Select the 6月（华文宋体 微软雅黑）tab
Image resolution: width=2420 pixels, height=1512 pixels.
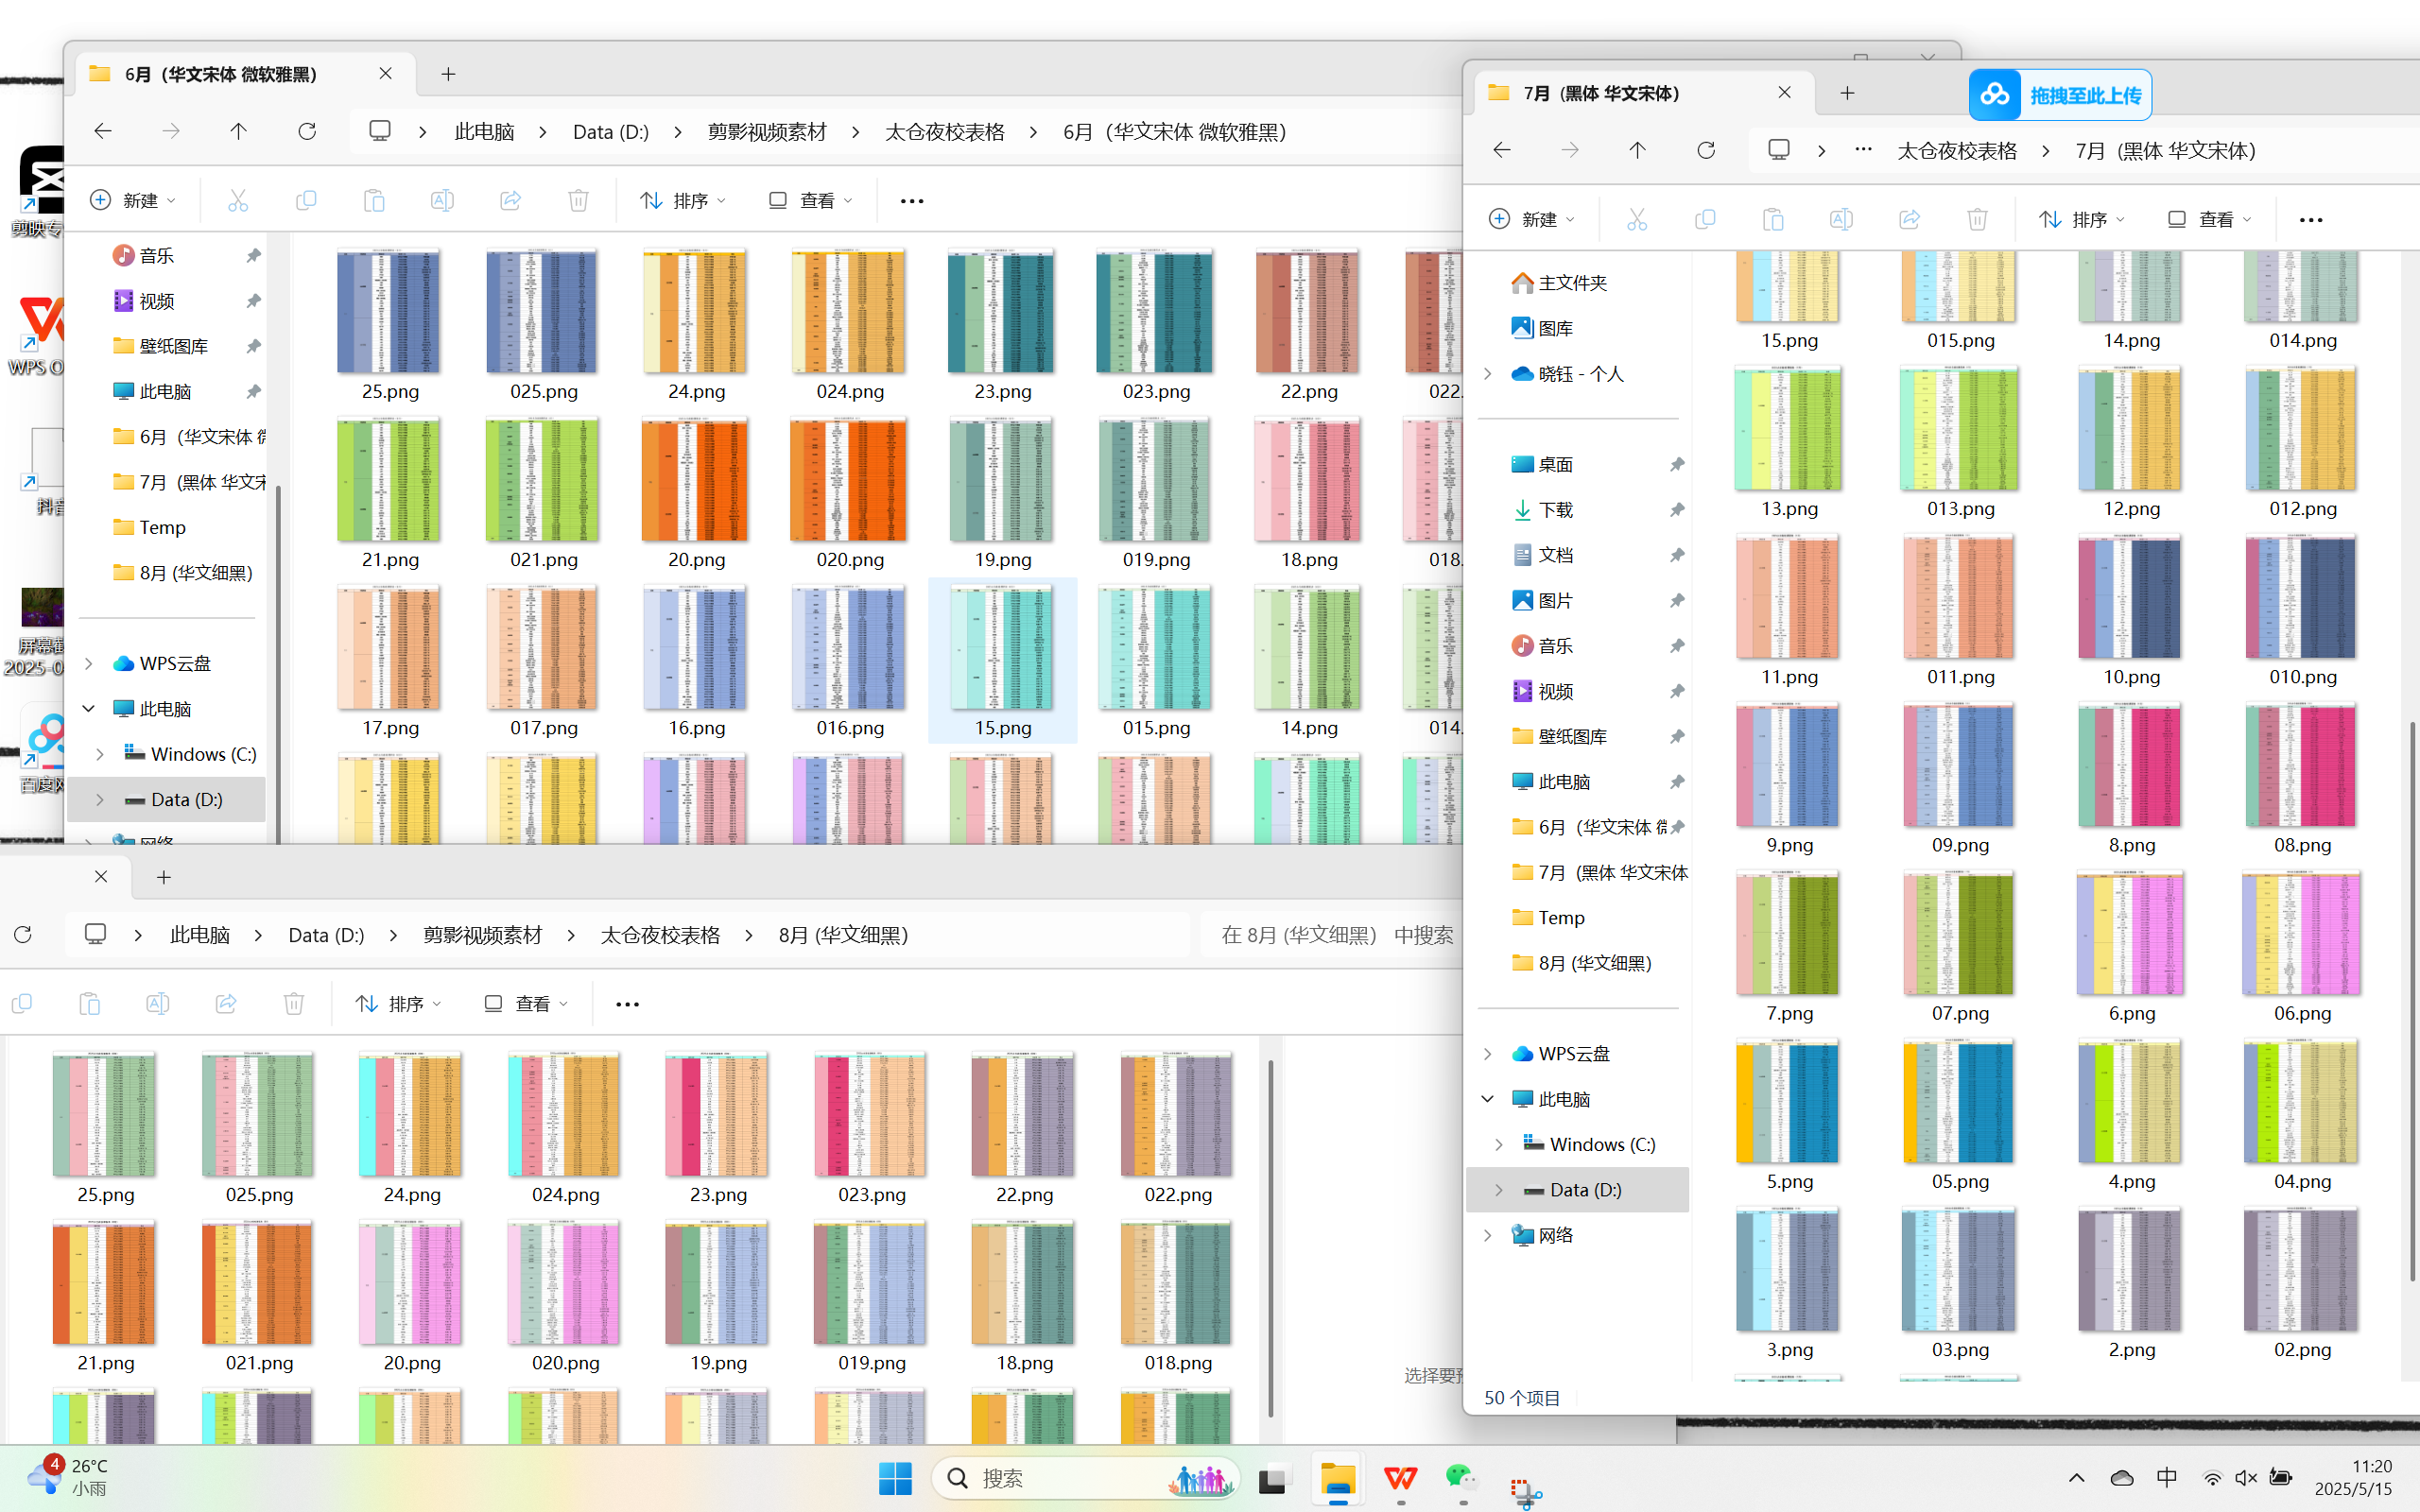pyautogui.click(x=220, y=74)
